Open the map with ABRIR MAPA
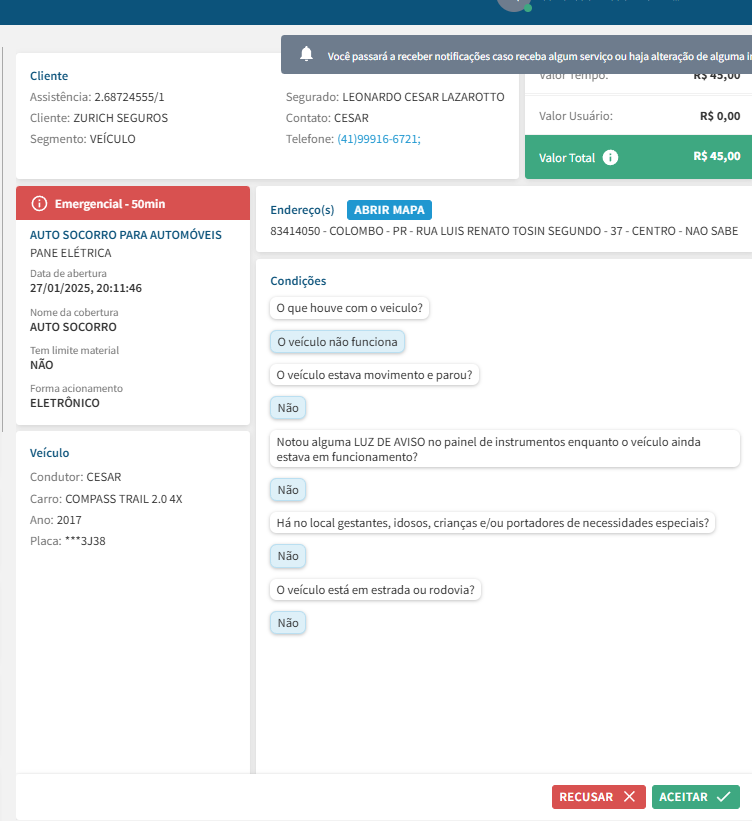 coord(390,210)
